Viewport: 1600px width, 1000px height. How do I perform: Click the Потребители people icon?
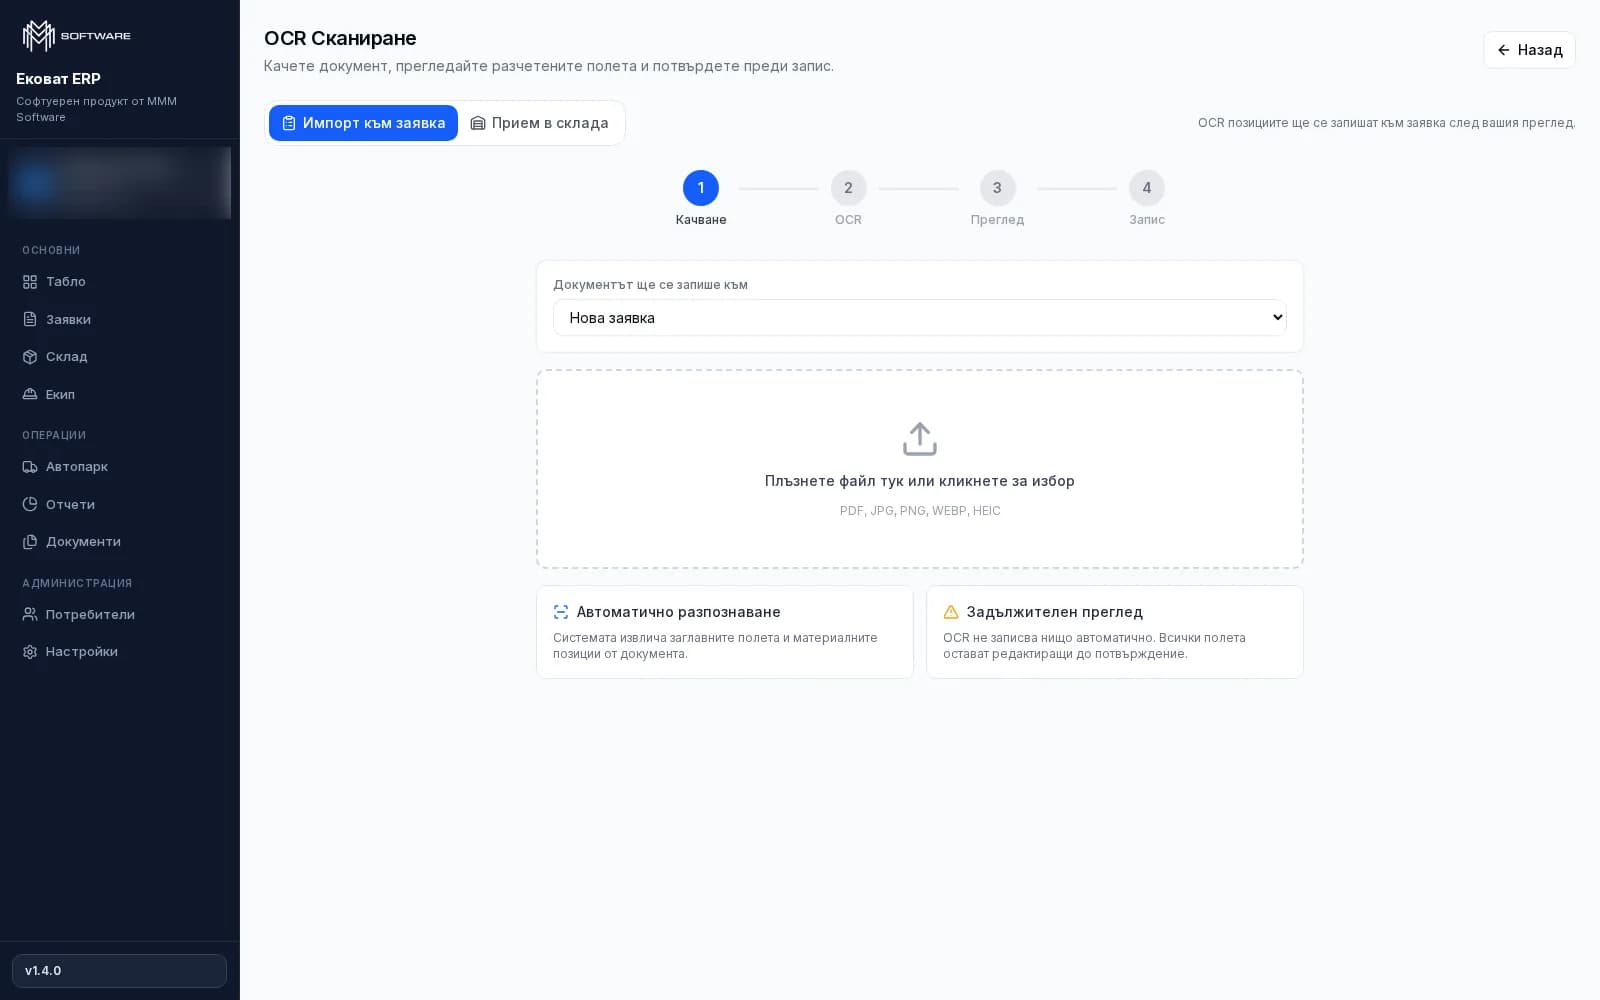pos(30,614)
